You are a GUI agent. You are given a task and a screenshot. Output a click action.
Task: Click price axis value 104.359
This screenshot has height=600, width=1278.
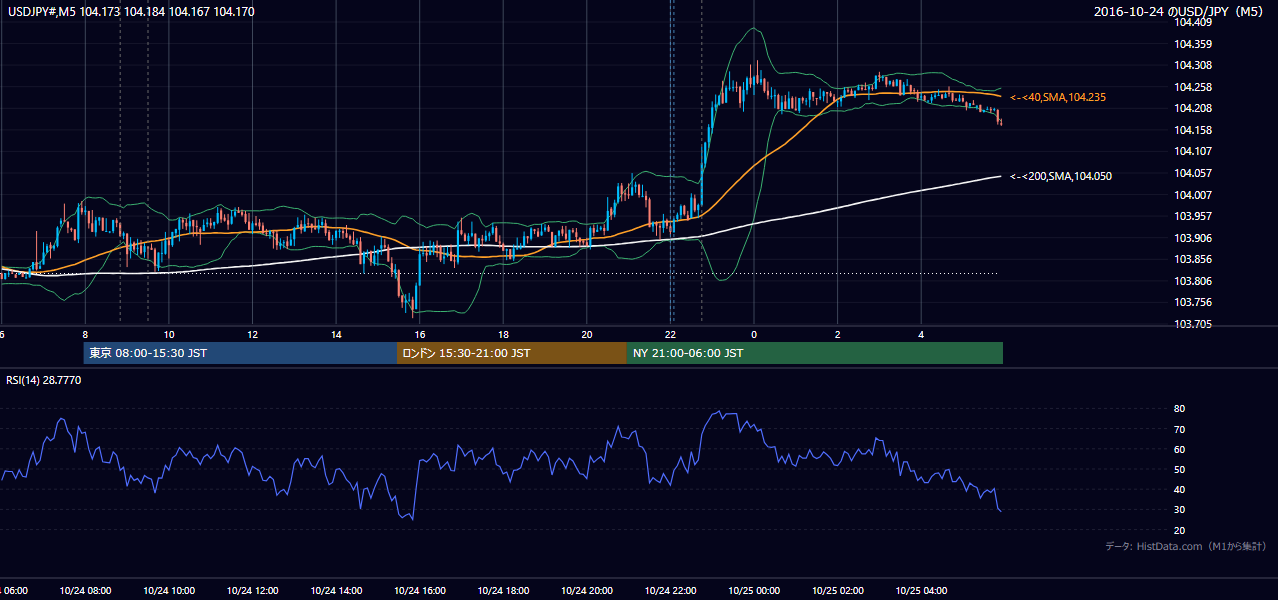coord(1194,44)
